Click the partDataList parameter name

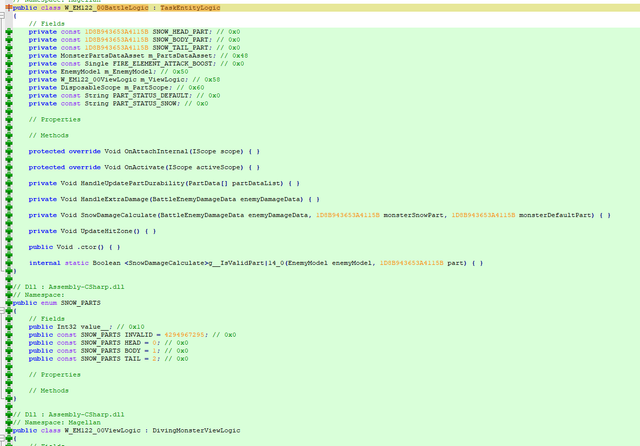(x=257, y=183)
